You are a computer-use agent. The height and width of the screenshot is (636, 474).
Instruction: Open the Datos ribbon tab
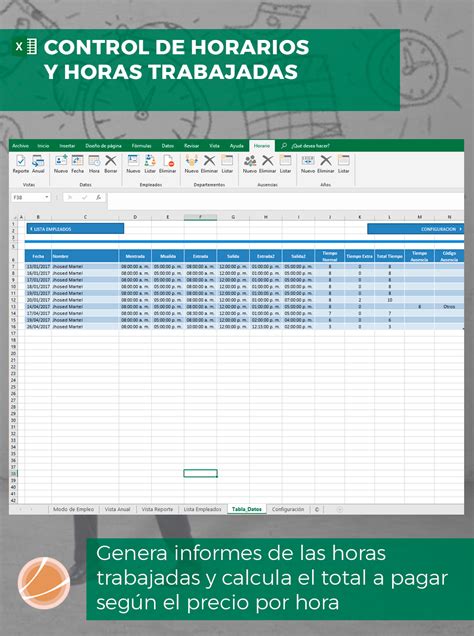[167, 146]
